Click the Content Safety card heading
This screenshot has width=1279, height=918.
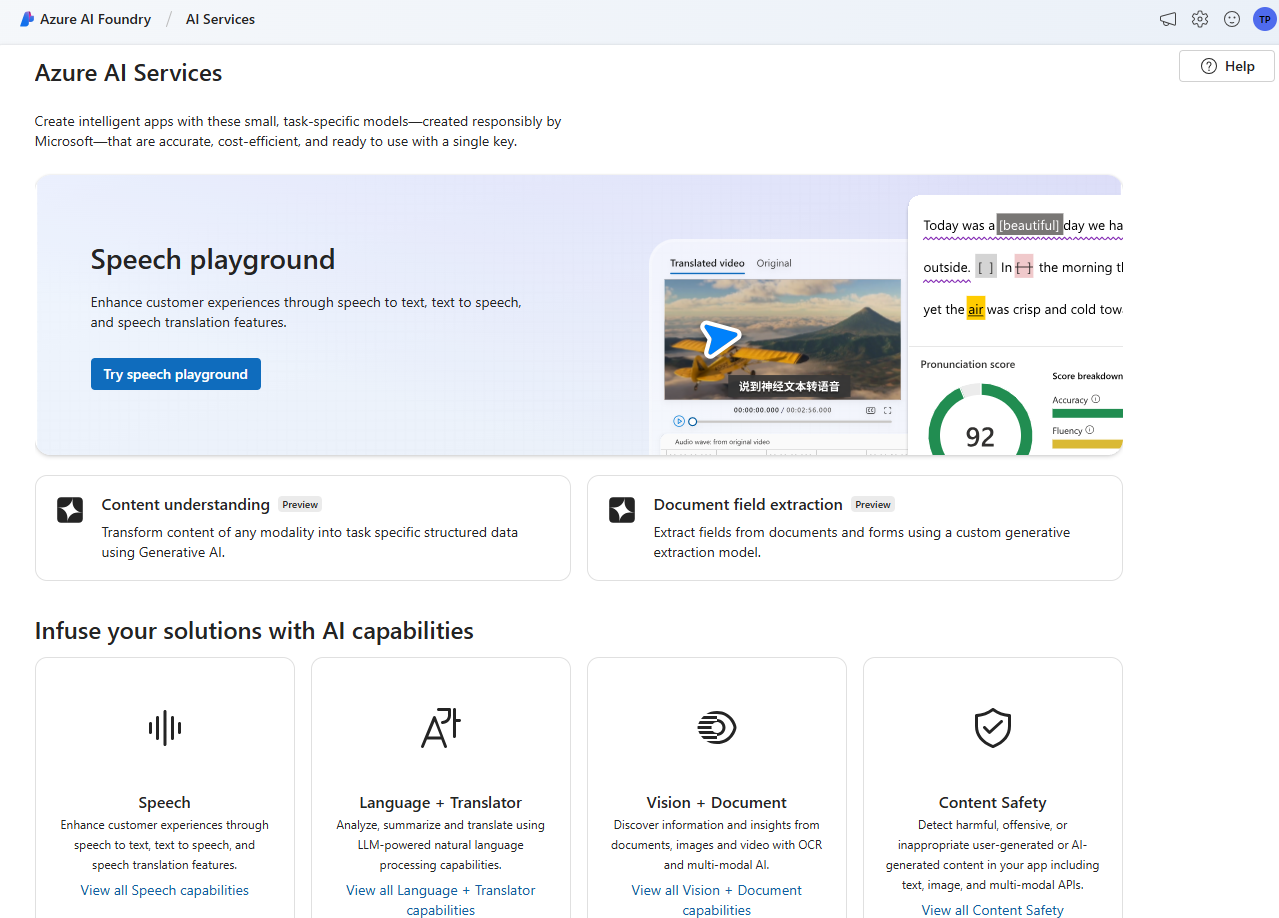point(993,802)
